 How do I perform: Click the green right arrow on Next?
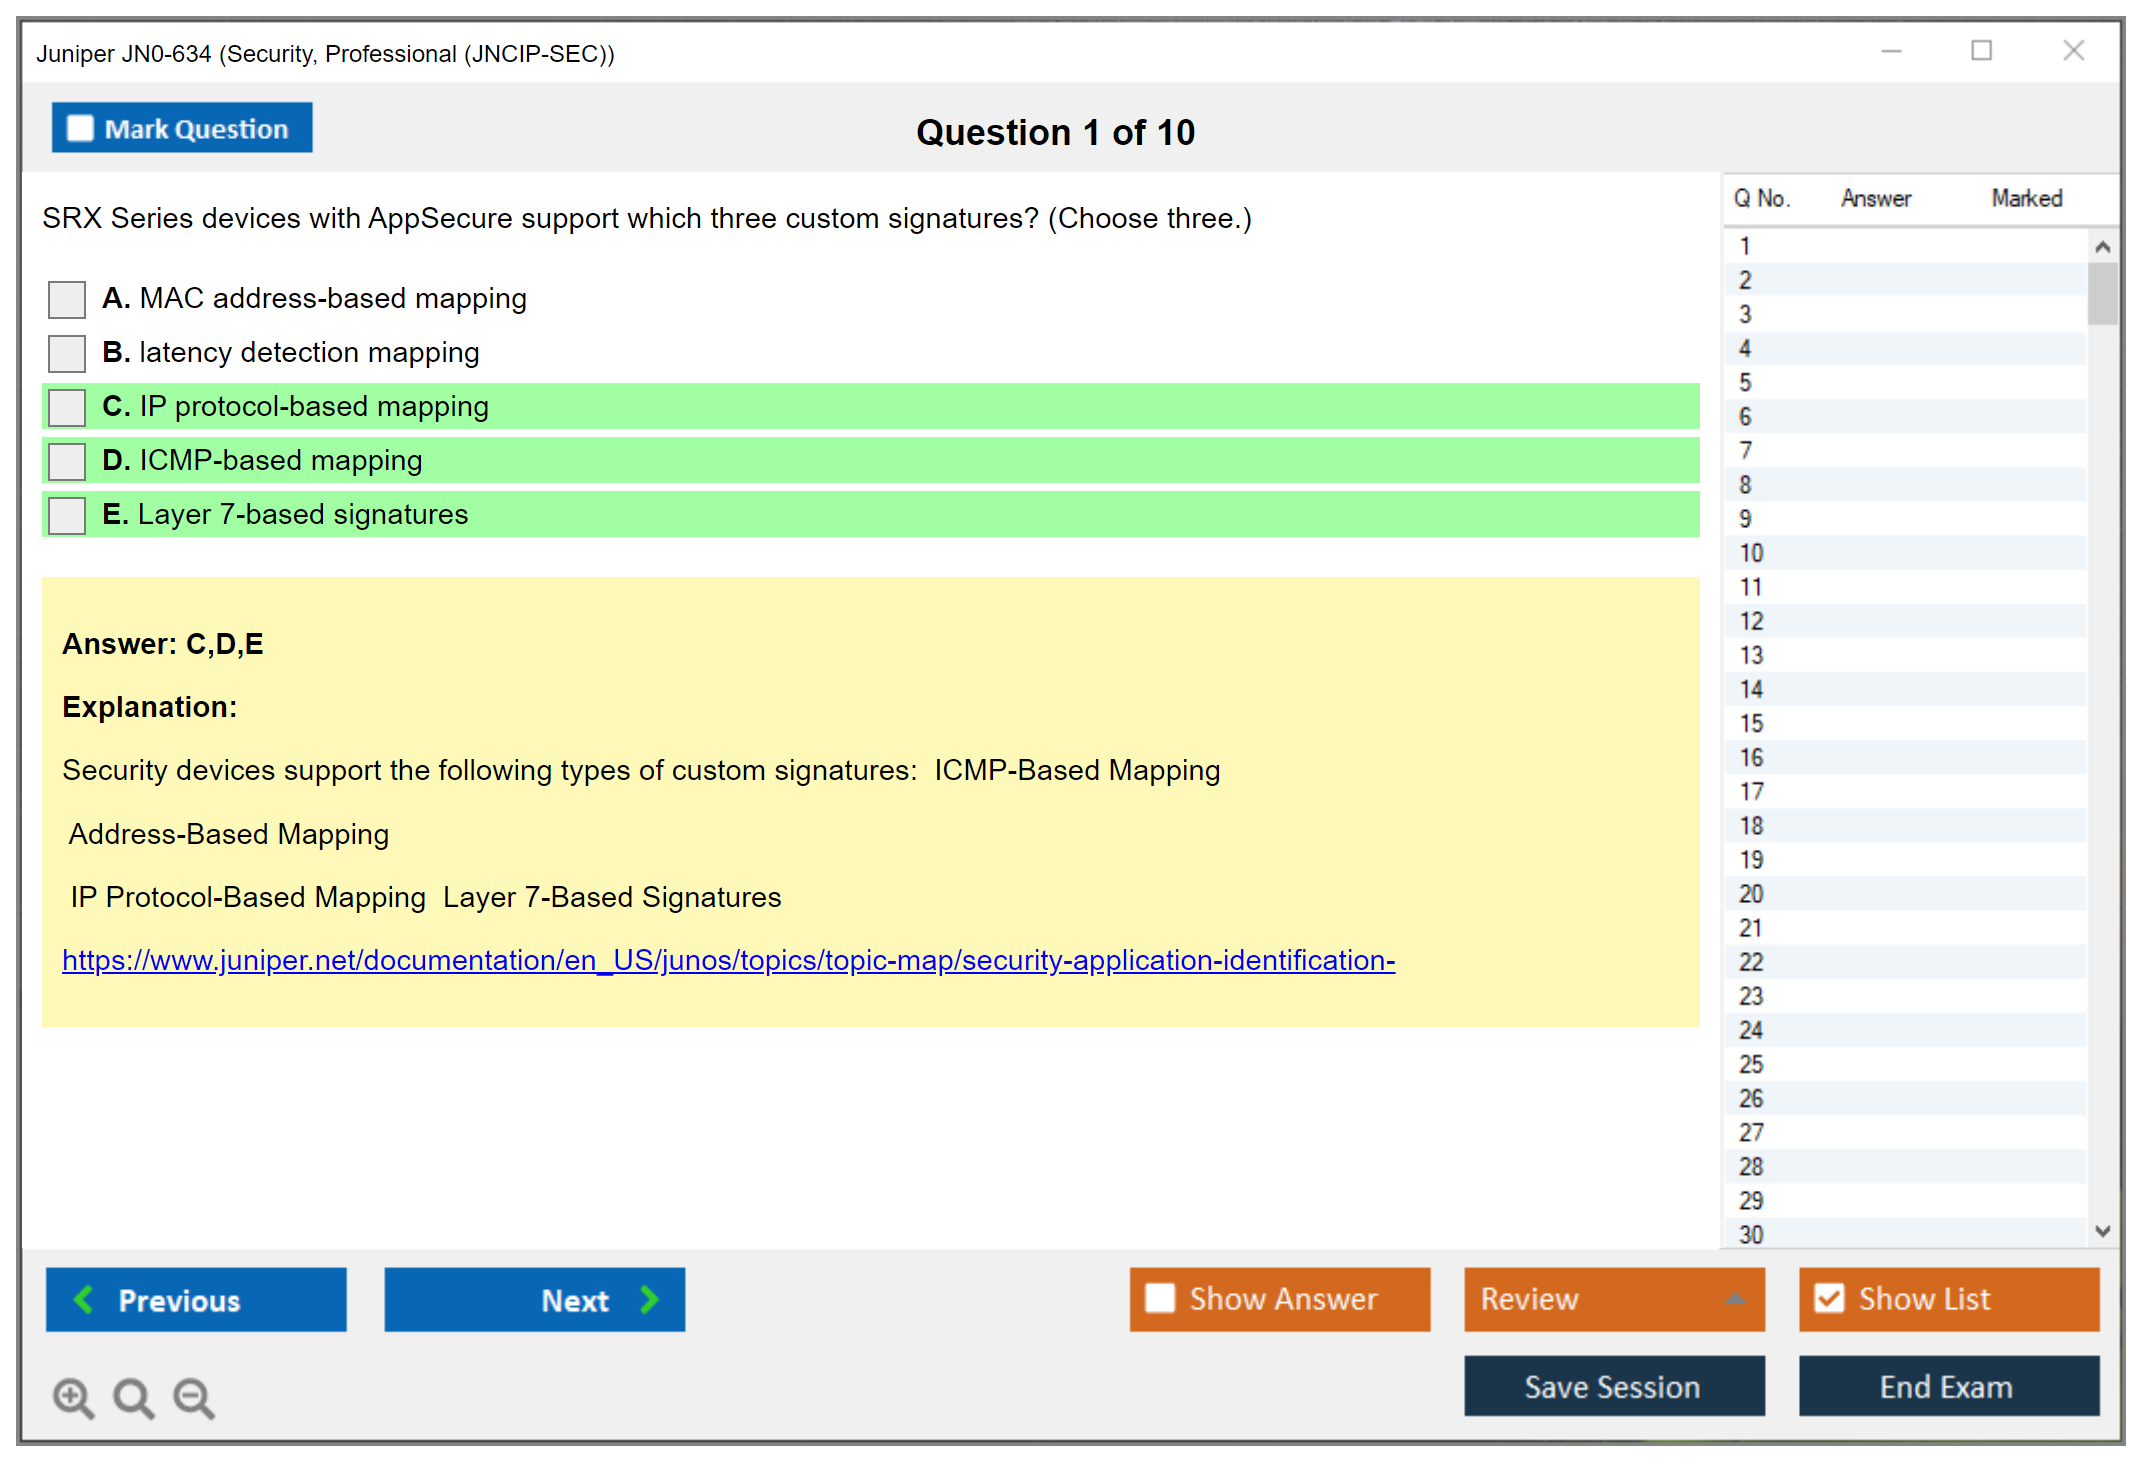click(649, 1299)
